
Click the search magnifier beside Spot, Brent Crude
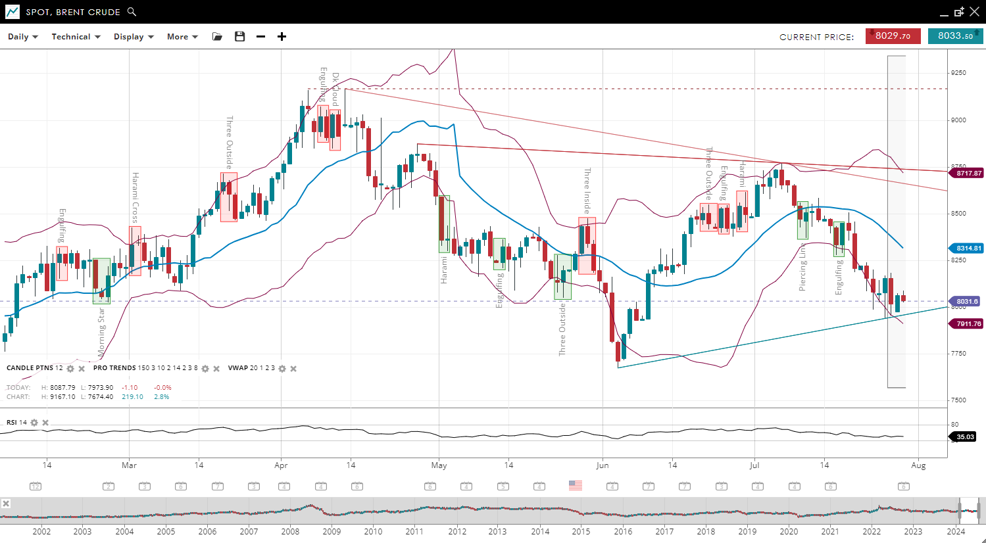coord(132,12)
